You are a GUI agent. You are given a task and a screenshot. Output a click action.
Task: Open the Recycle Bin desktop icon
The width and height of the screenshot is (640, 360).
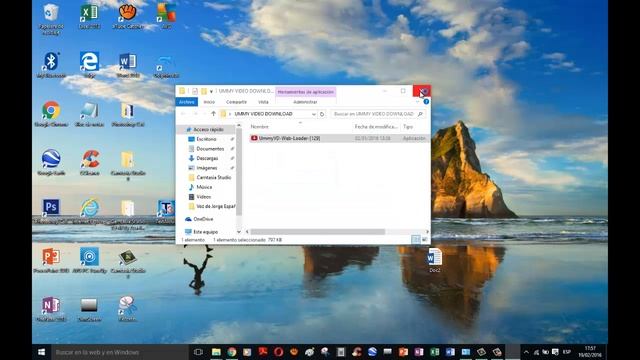pyautogui.click(x=51, y=18)
